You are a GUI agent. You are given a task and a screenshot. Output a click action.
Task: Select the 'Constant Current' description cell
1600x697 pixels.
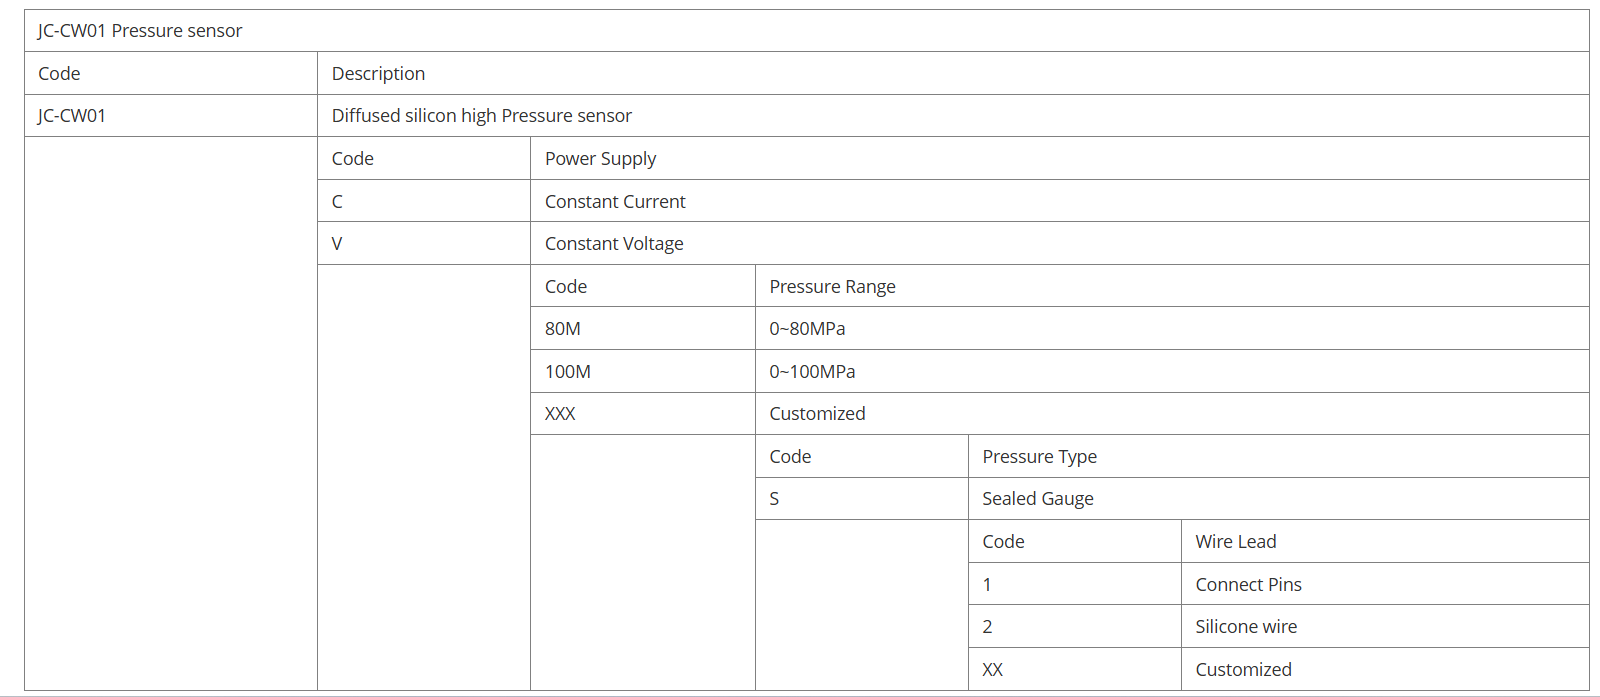[615, 202]
